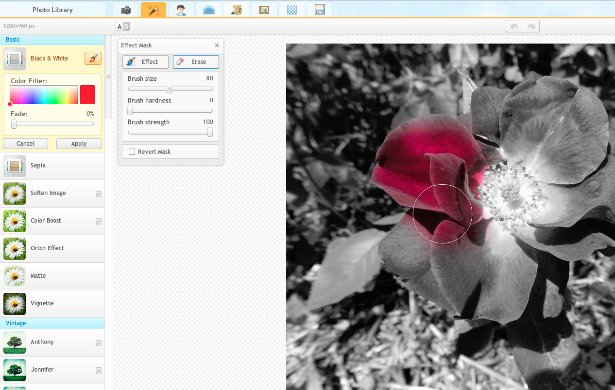Screen dimensions: 615x390
Task: Choose the Vignette effect
Action: click(52, 303)
